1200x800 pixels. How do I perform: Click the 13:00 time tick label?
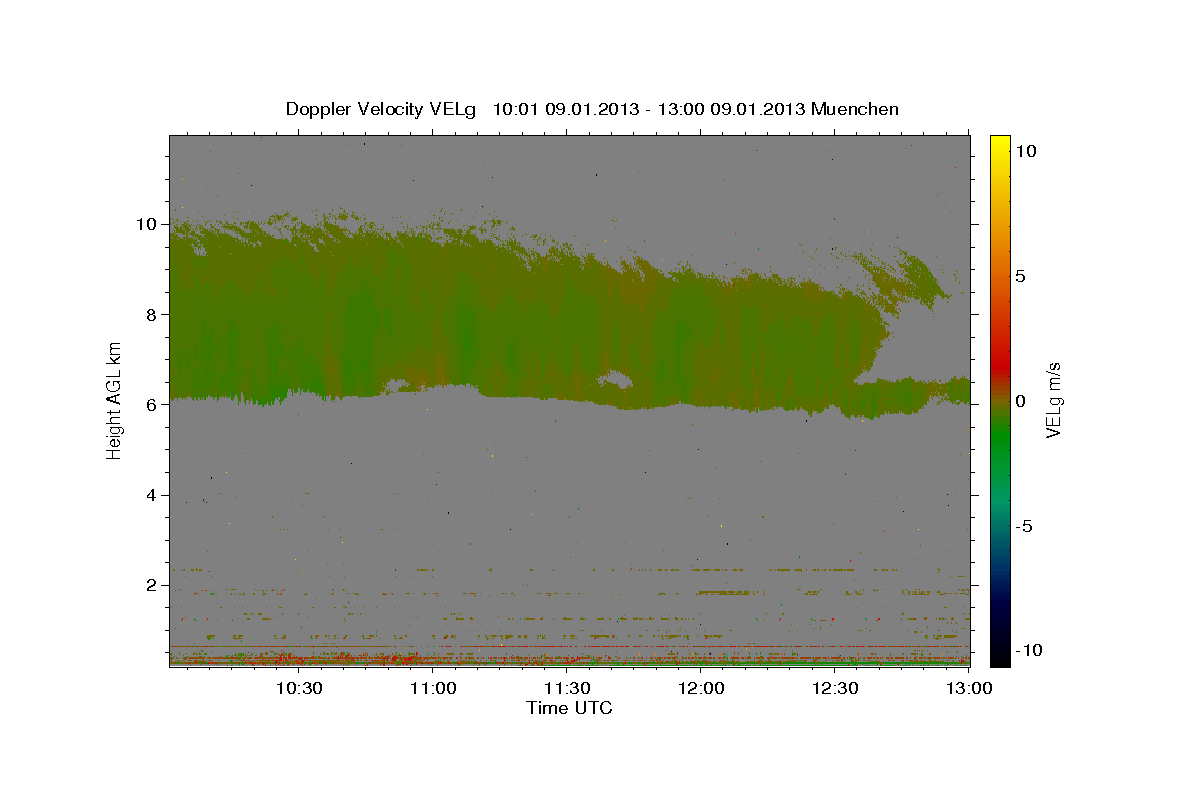[969, 688]
